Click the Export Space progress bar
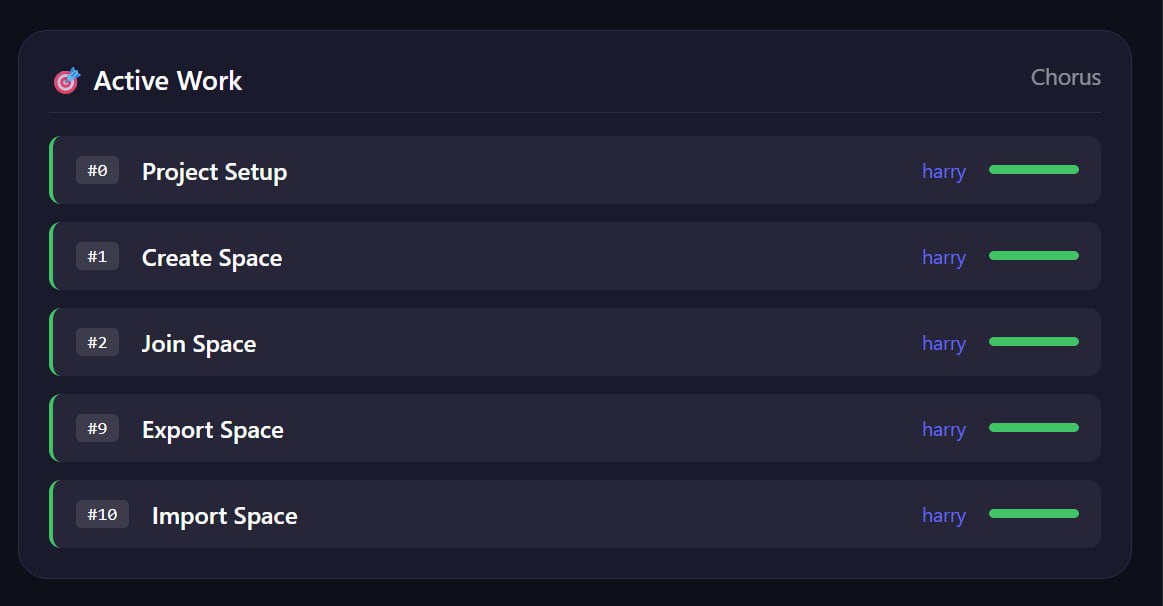The height and width of the screenshot is (606, 1163). 1033,428
